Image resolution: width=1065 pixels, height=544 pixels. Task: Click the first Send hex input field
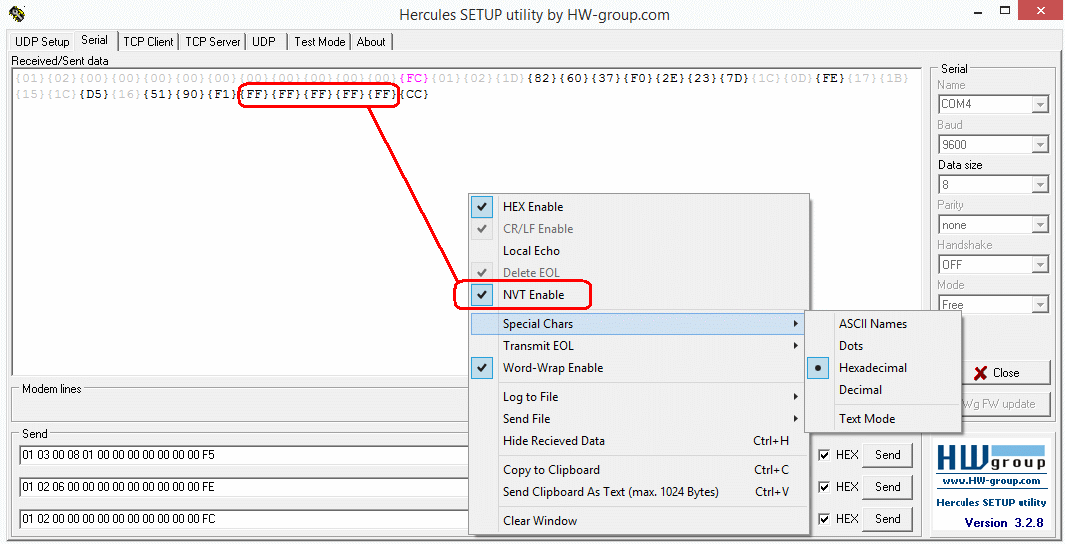click(x=240, y=455)
